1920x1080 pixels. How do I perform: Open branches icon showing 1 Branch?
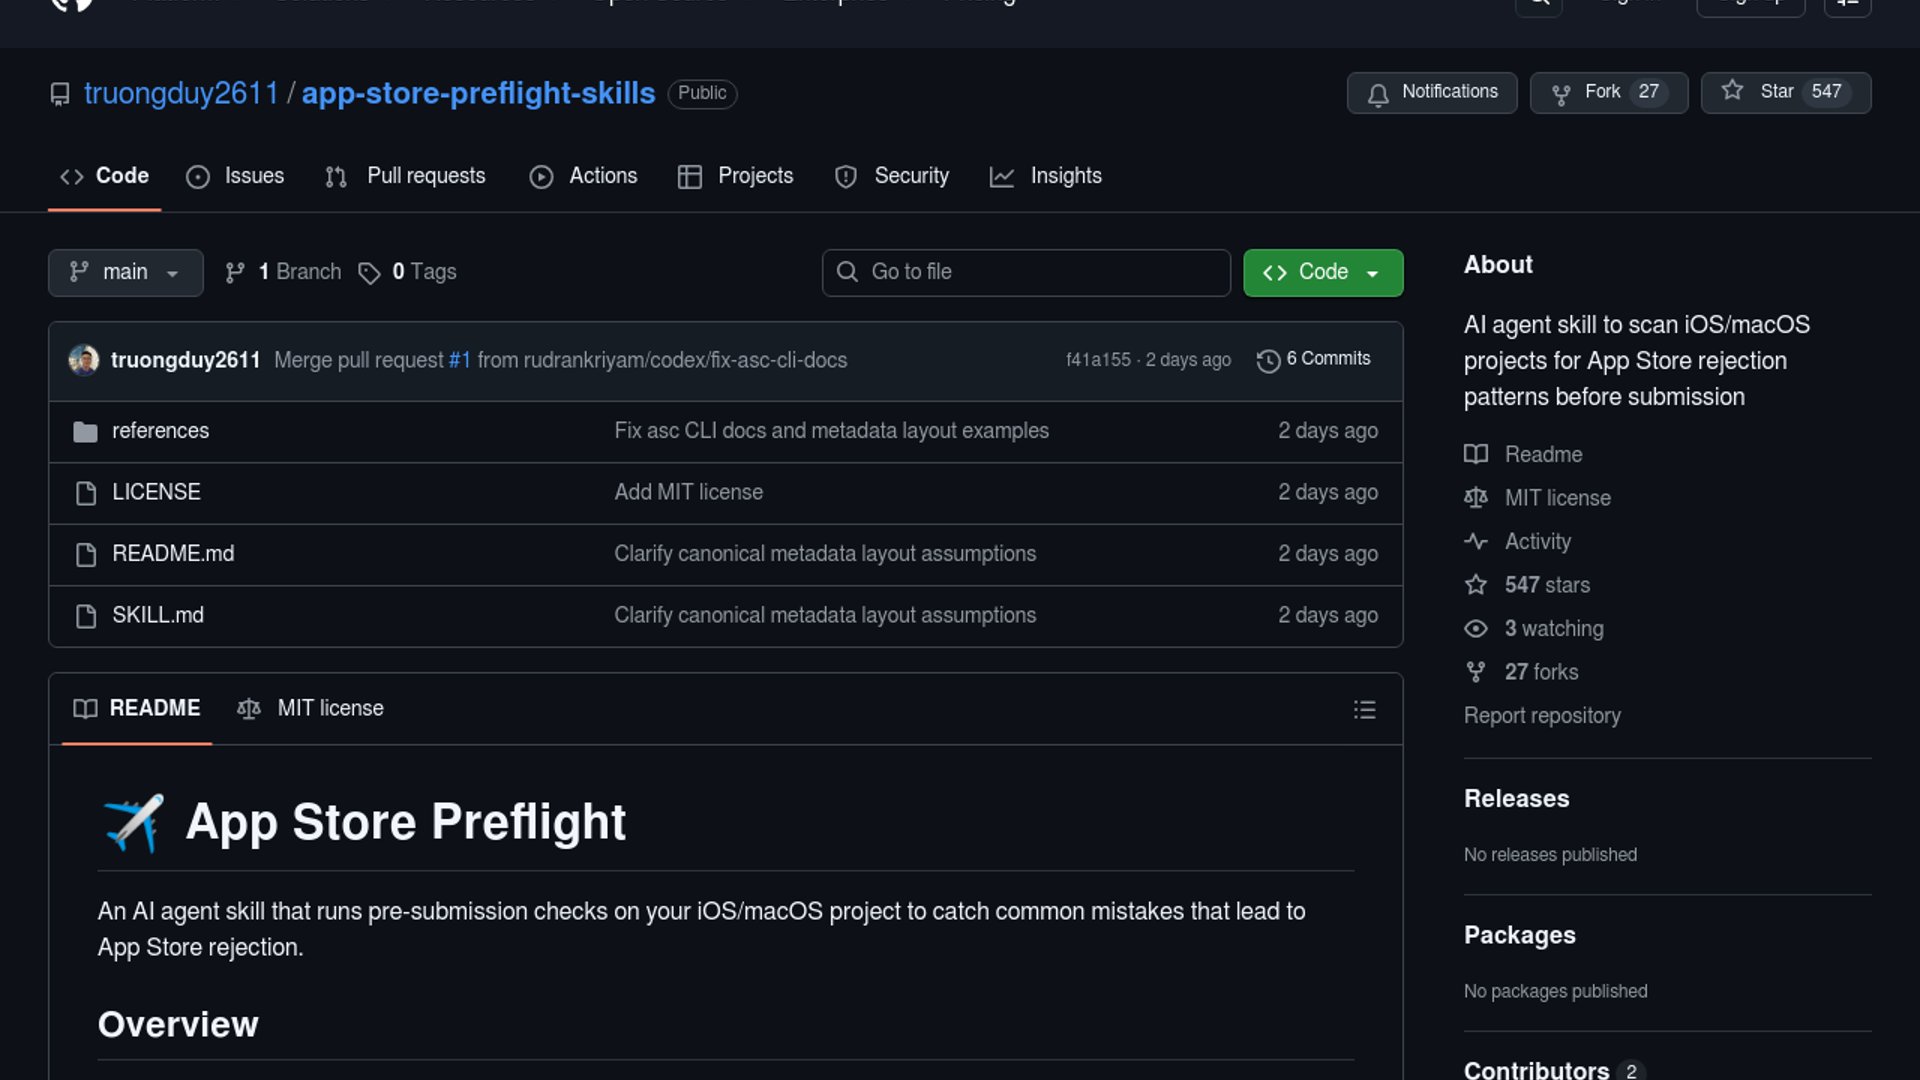tap(235, 273)
